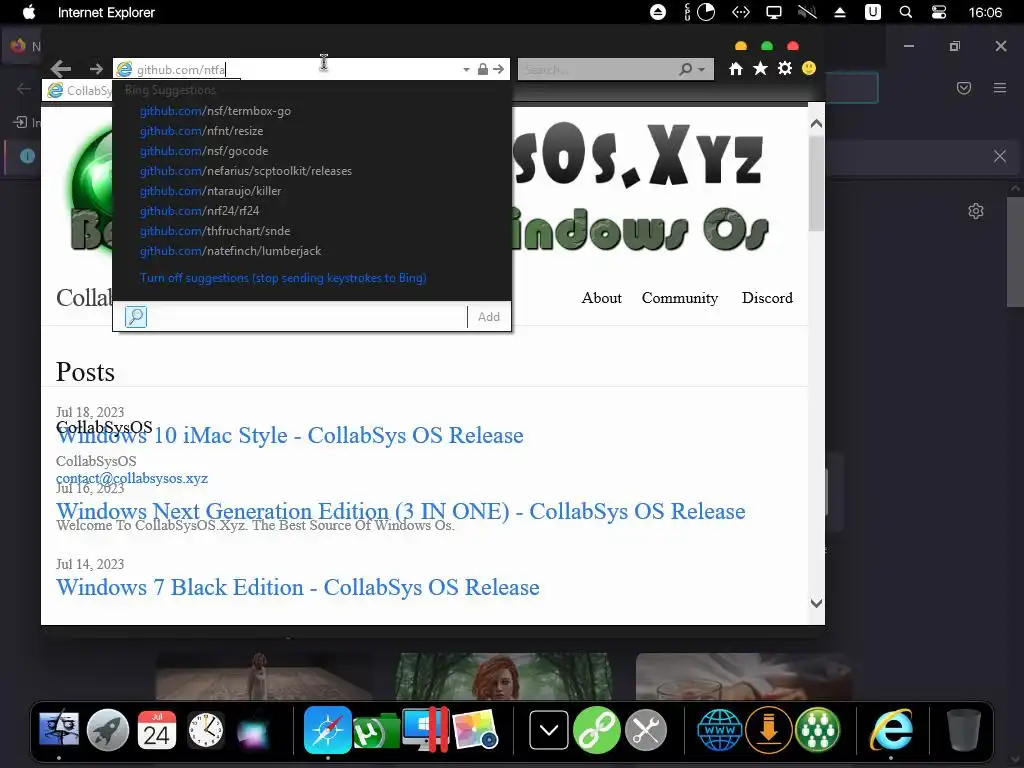Open the Internet Explorer menu bar item

106,12
